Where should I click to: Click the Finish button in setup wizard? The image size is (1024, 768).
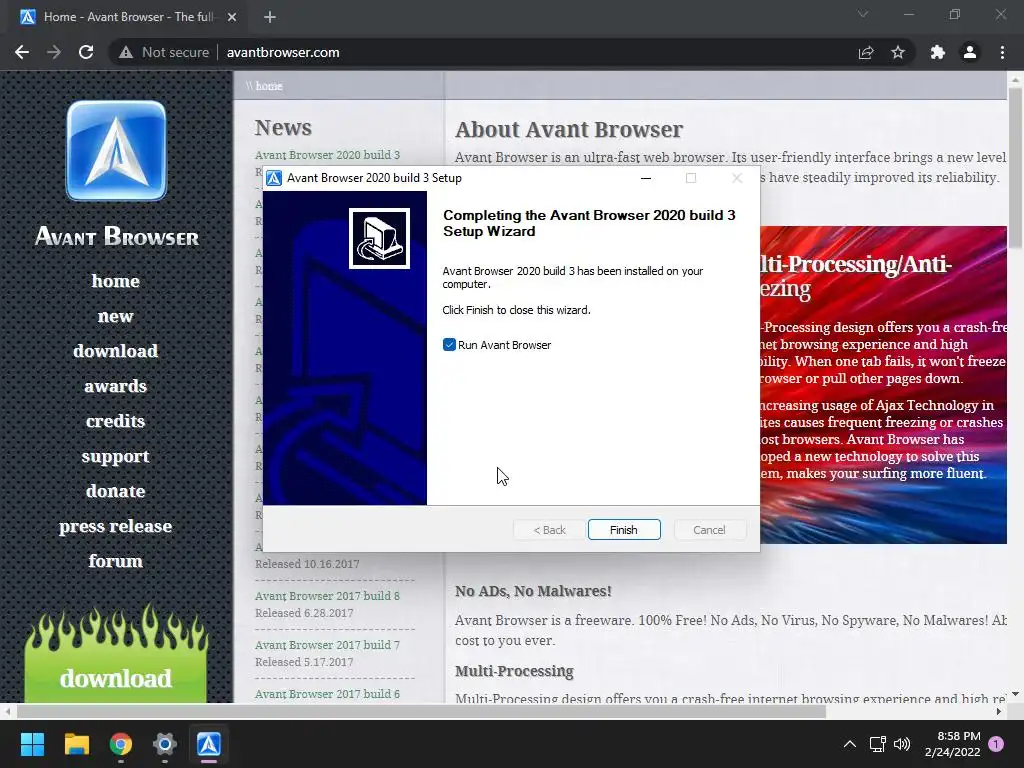pos(624,530)
